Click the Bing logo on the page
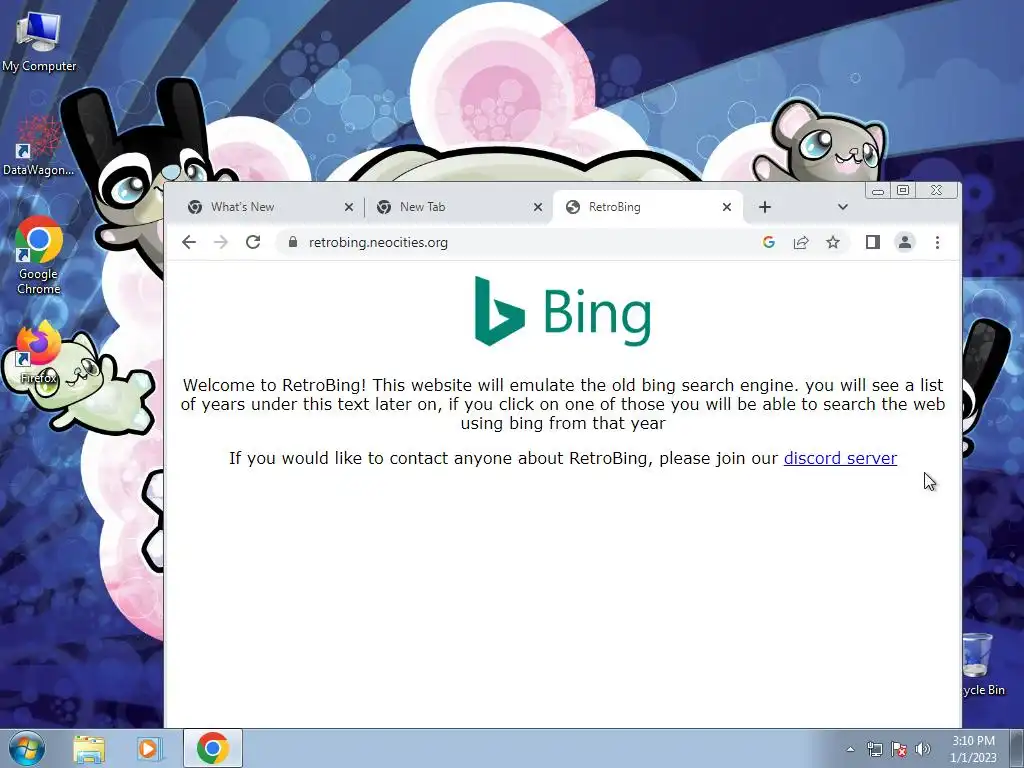 [563, 311]
